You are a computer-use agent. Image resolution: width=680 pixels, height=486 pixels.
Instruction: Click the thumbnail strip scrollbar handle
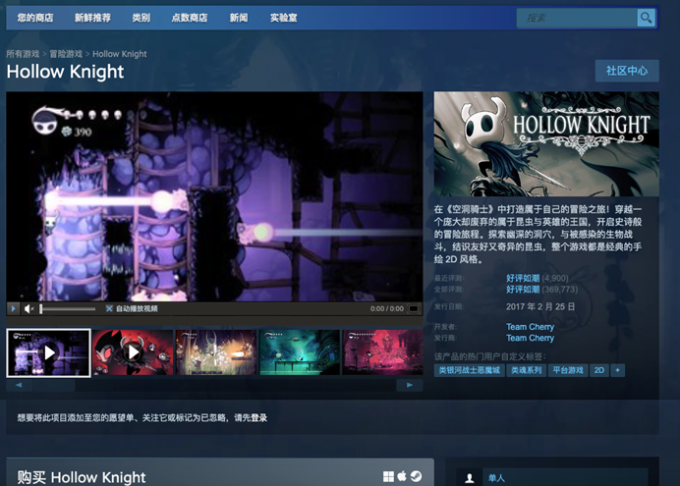pyautogui.click(x=53, y=385)
